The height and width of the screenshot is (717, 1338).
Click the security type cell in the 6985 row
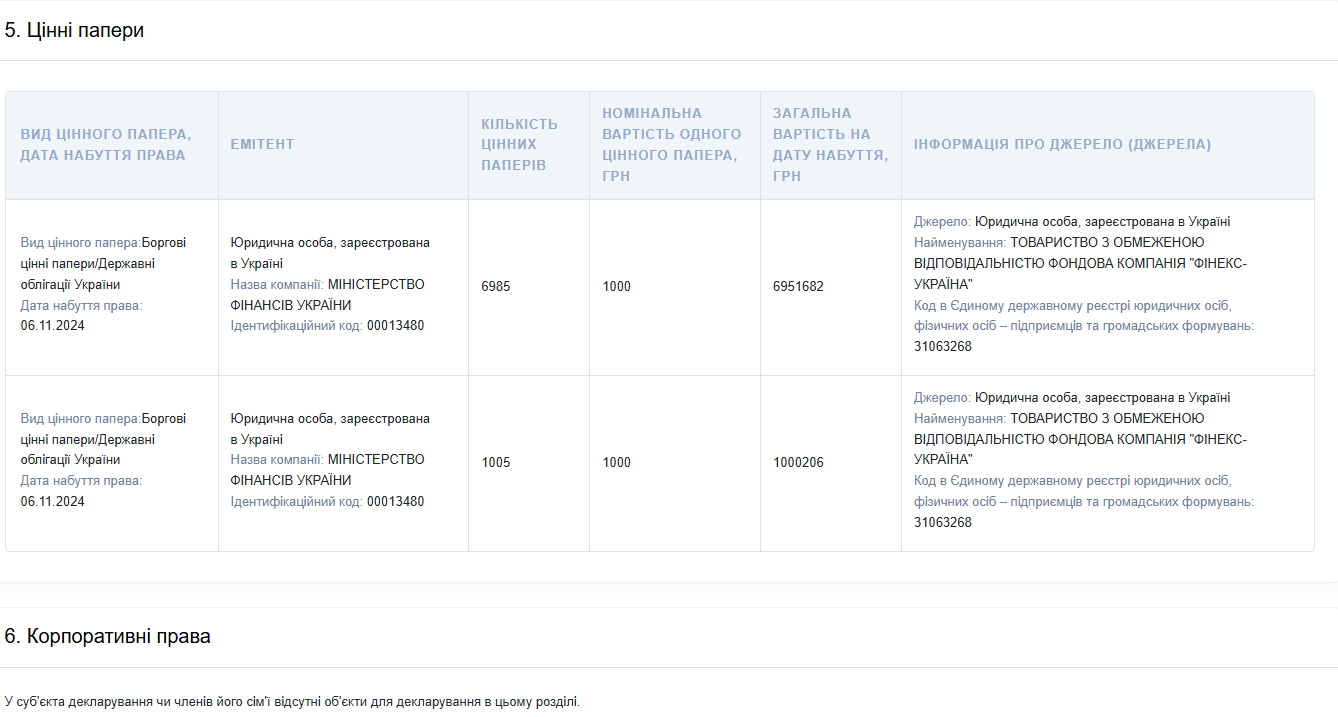coord(112,287)
